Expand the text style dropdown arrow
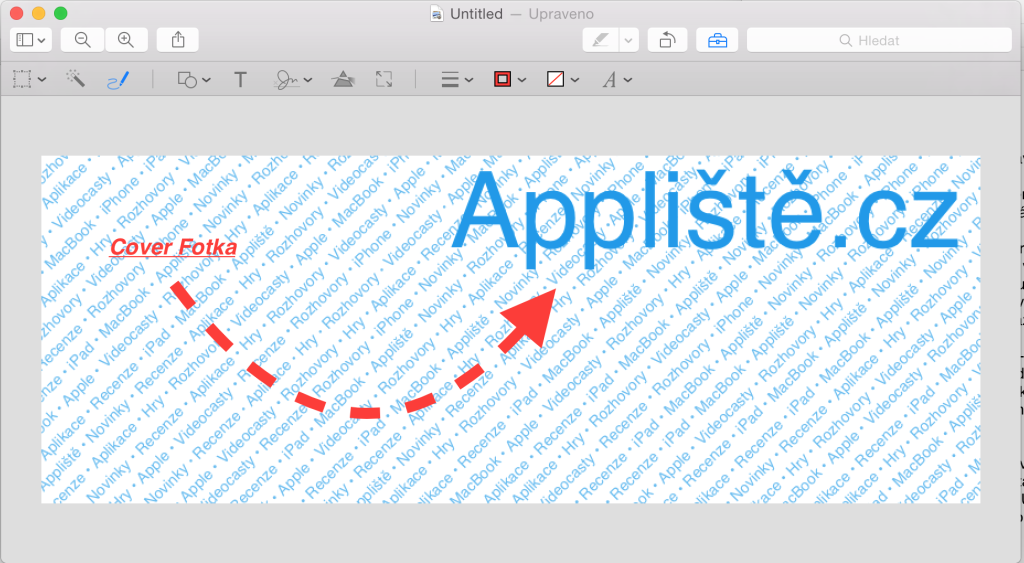The width and height of the screenshot is (1024, 563). click(628, 80)
